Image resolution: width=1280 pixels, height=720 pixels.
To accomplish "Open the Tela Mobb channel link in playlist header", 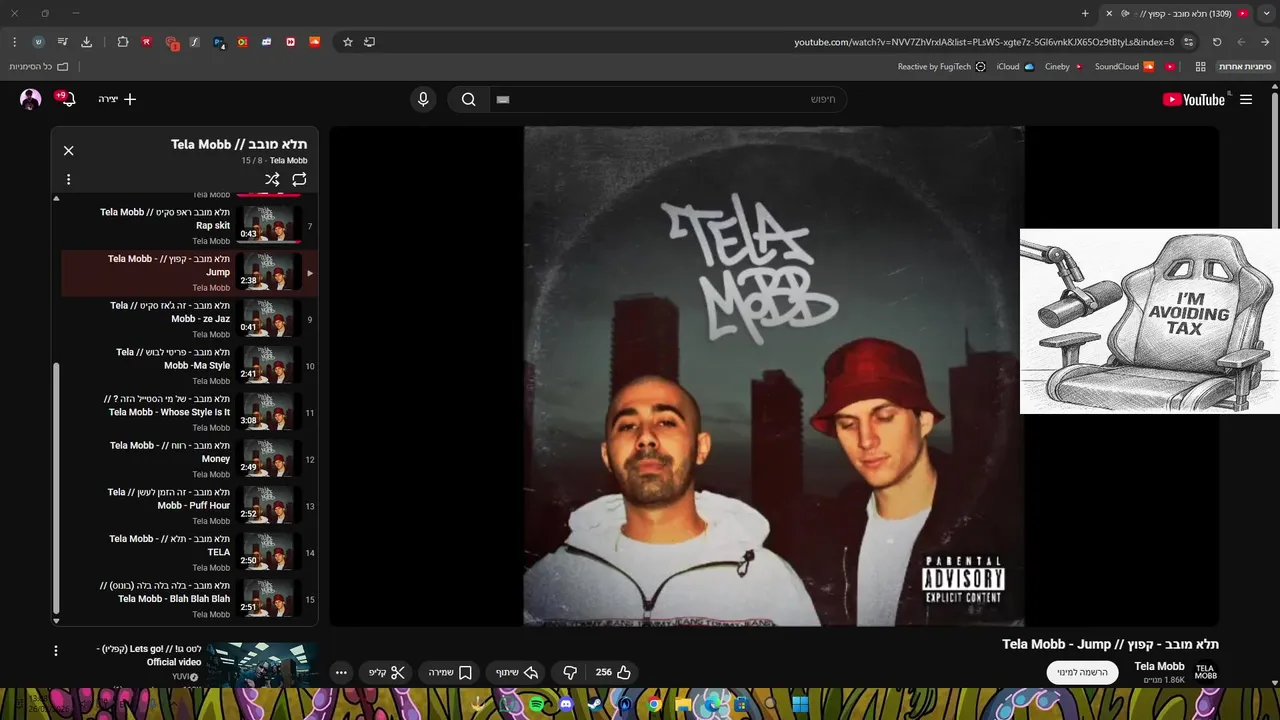I will (x=288, y=161).
